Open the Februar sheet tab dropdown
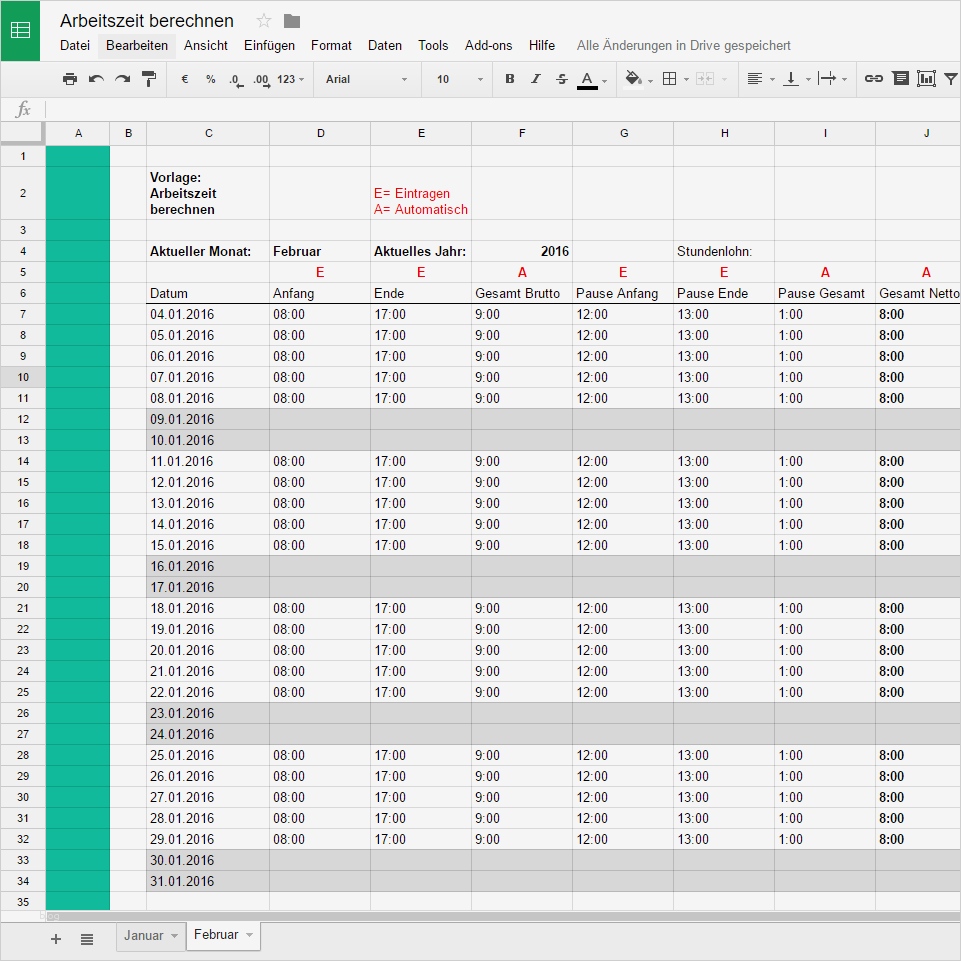This screenshot has height=961, width=961. pyautogui.click(x=247, y=936)
